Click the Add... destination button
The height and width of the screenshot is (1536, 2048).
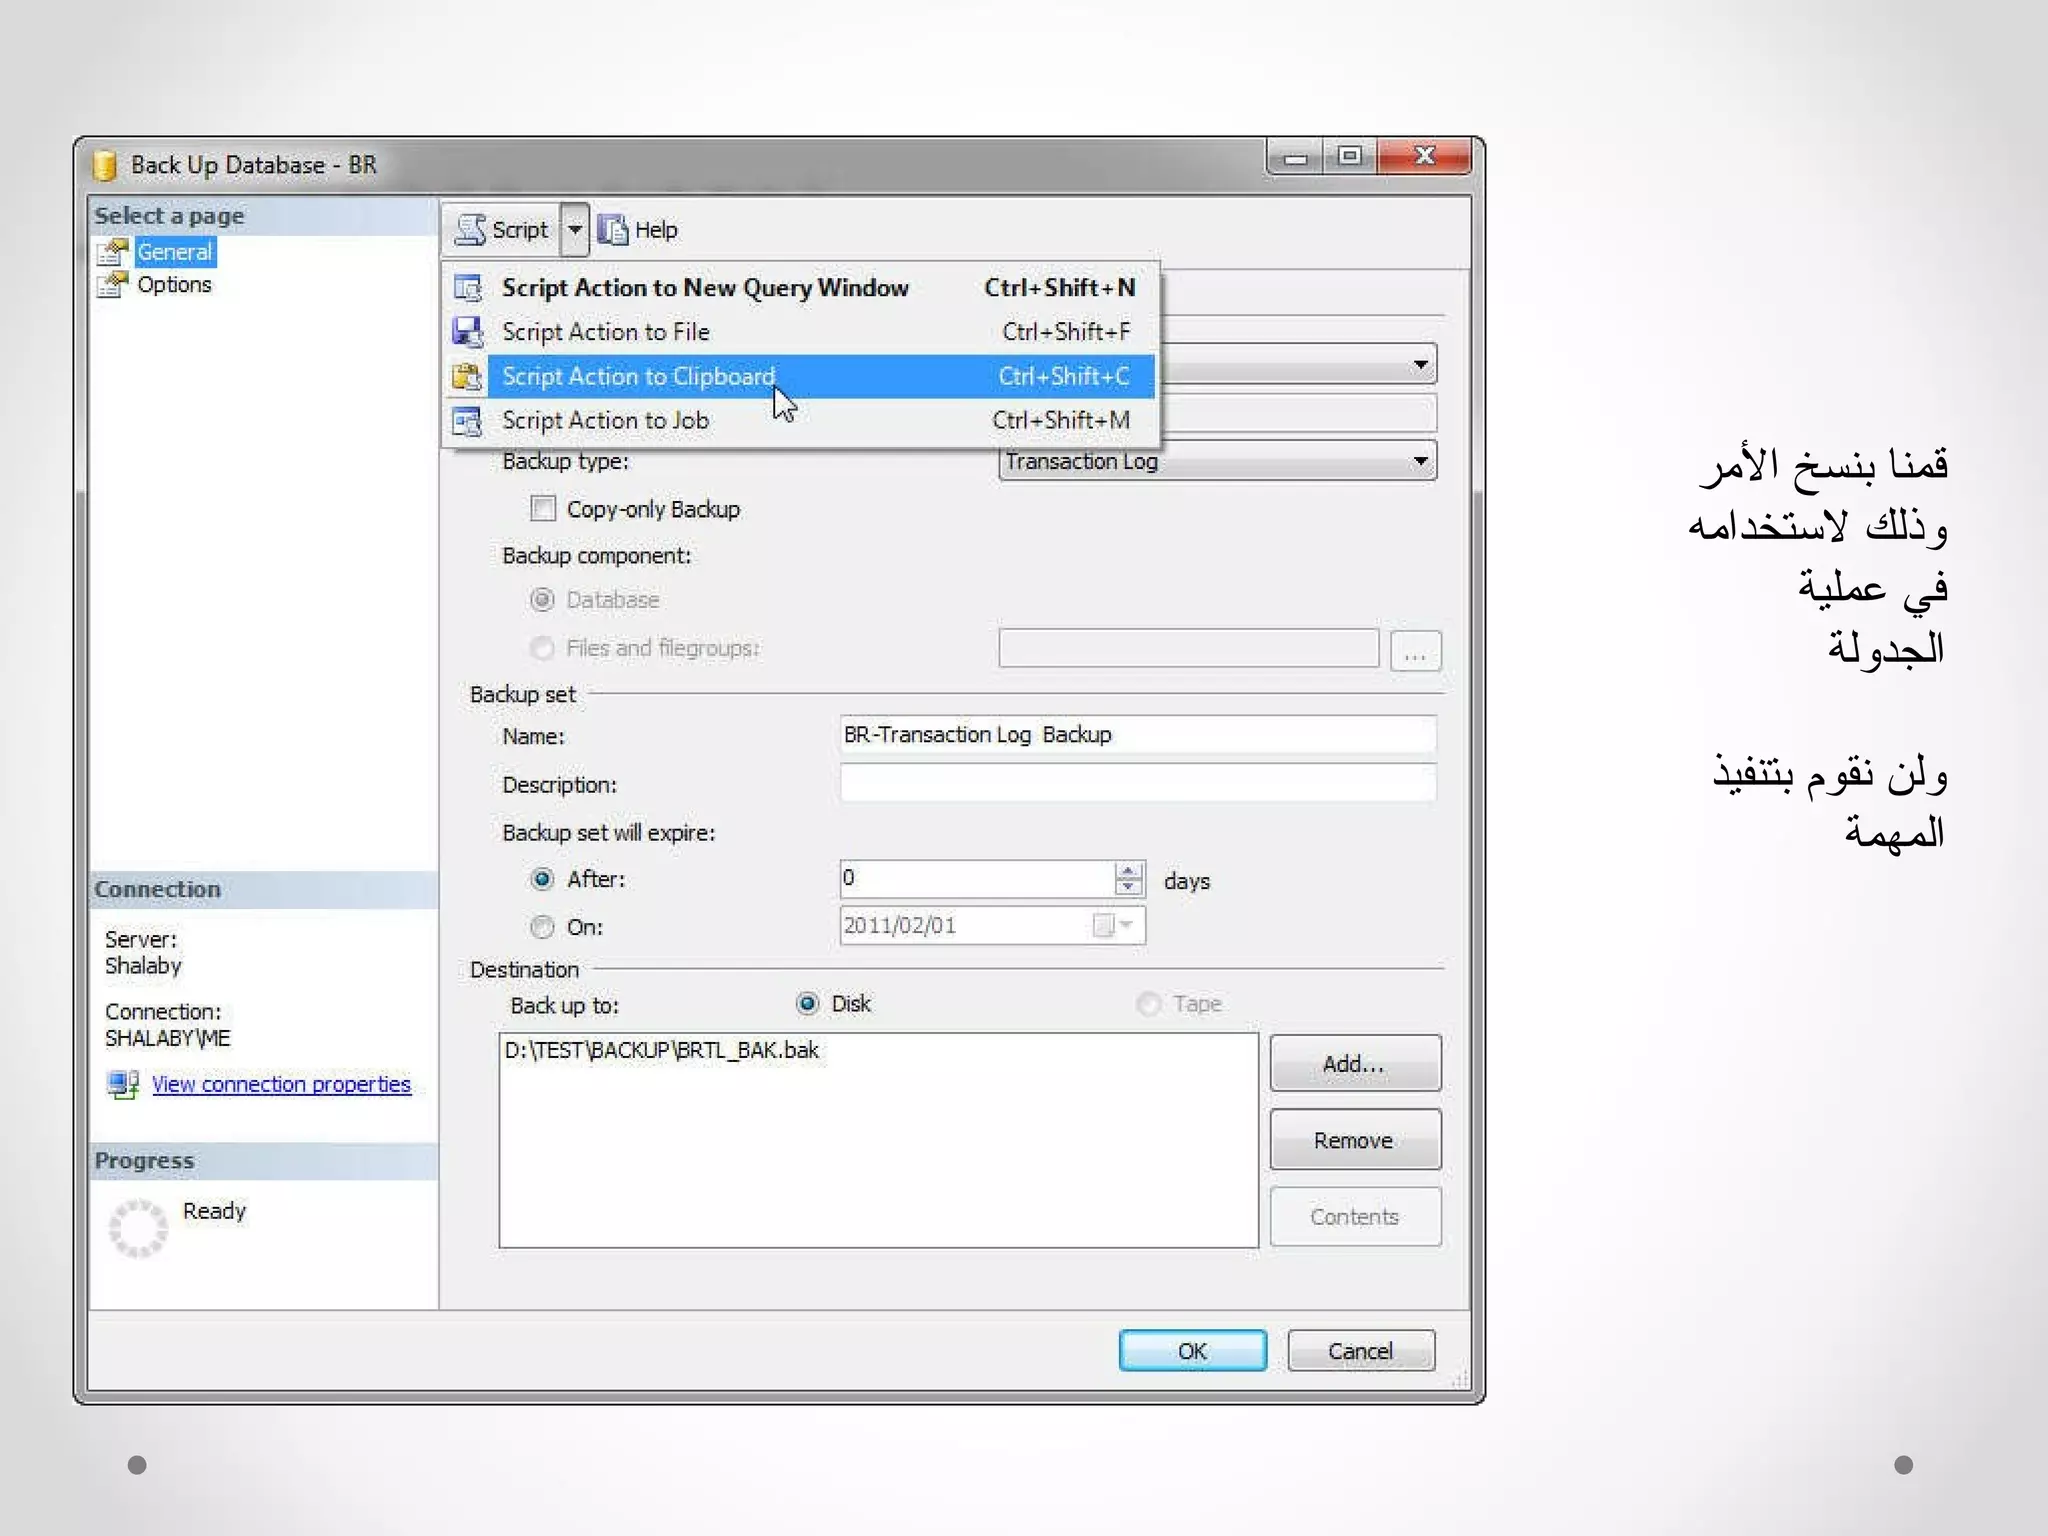1354,1064
